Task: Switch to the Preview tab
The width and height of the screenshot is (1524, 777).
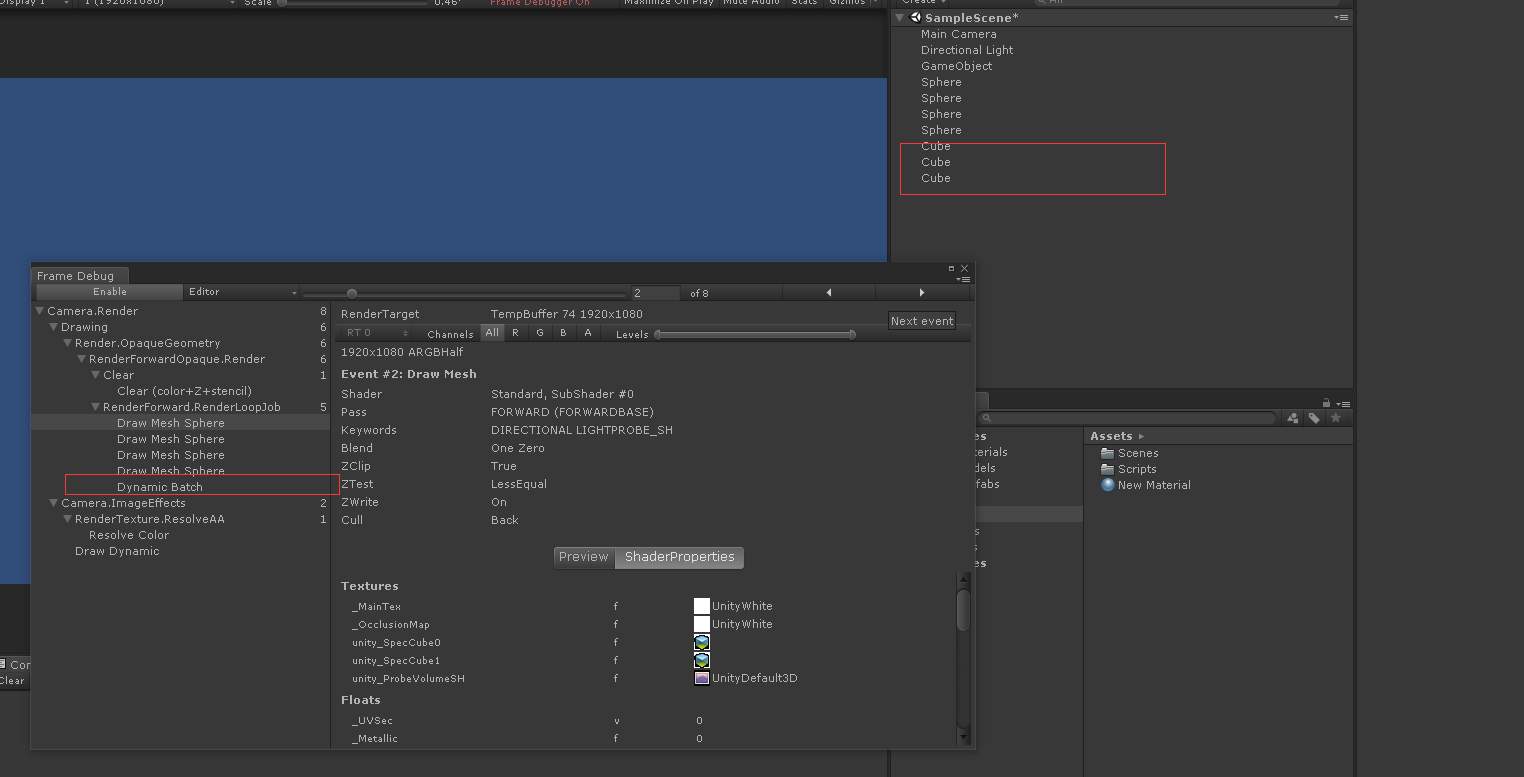Action: click(x=584, y=557)
